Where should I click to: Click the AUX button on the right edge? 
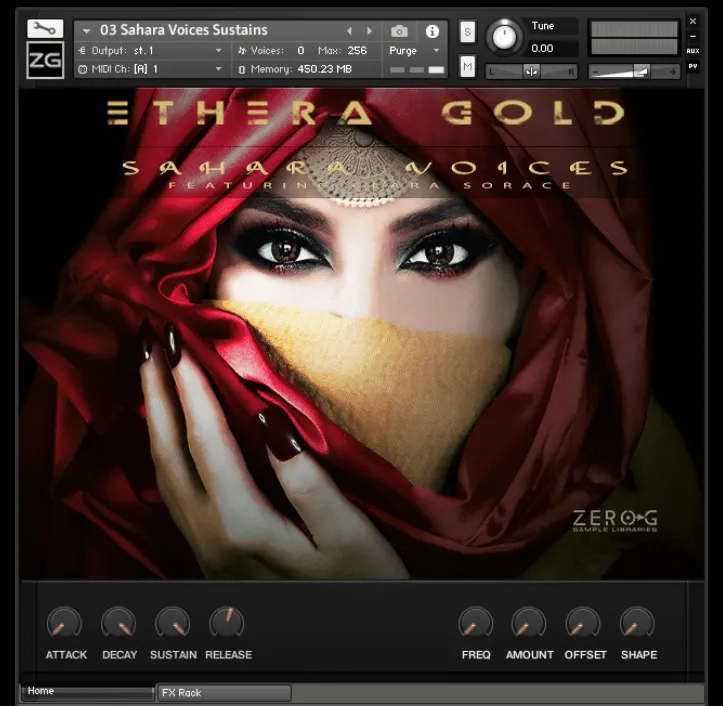692,50
